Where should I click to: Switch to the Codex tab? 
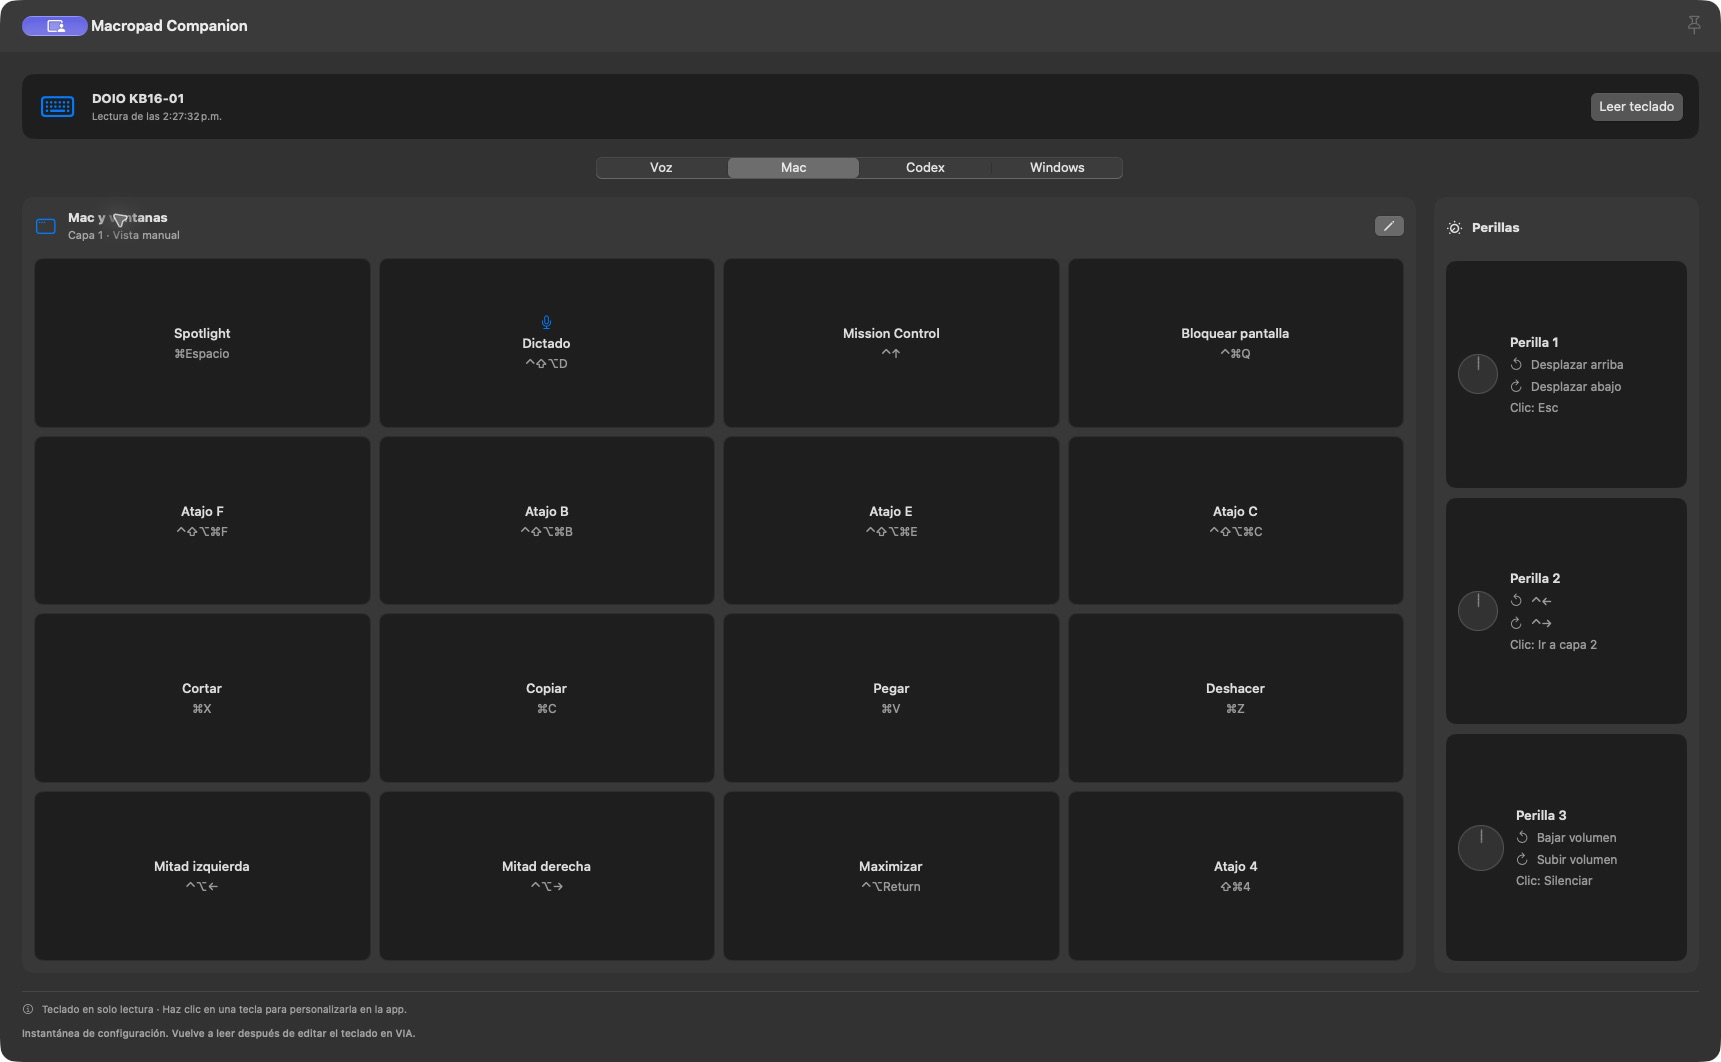pos(925,168)
